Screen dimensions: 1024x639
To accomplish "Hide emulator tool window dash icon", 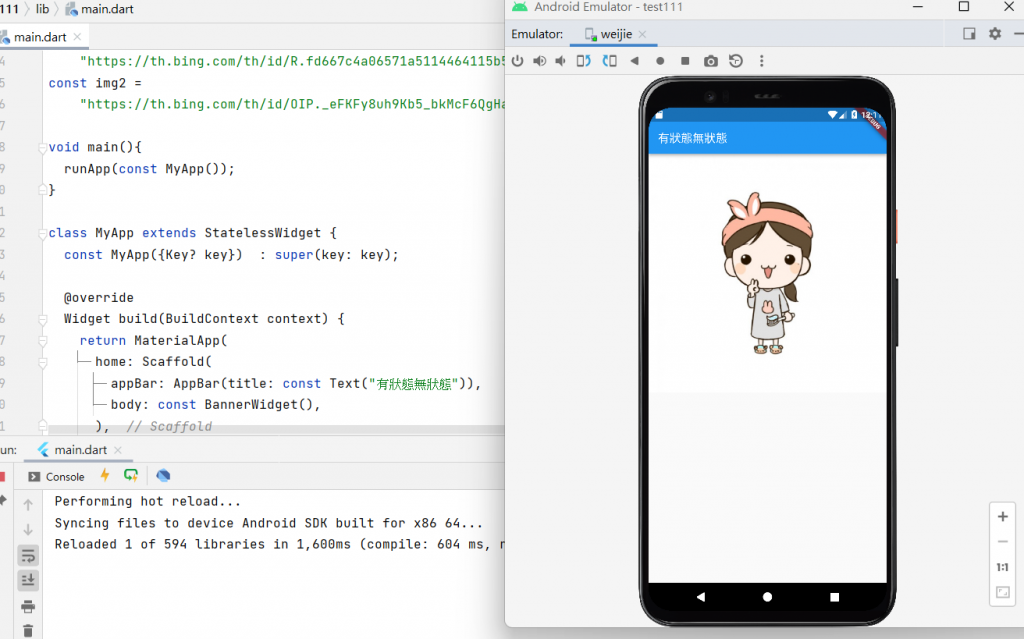I will [1018, 33].
